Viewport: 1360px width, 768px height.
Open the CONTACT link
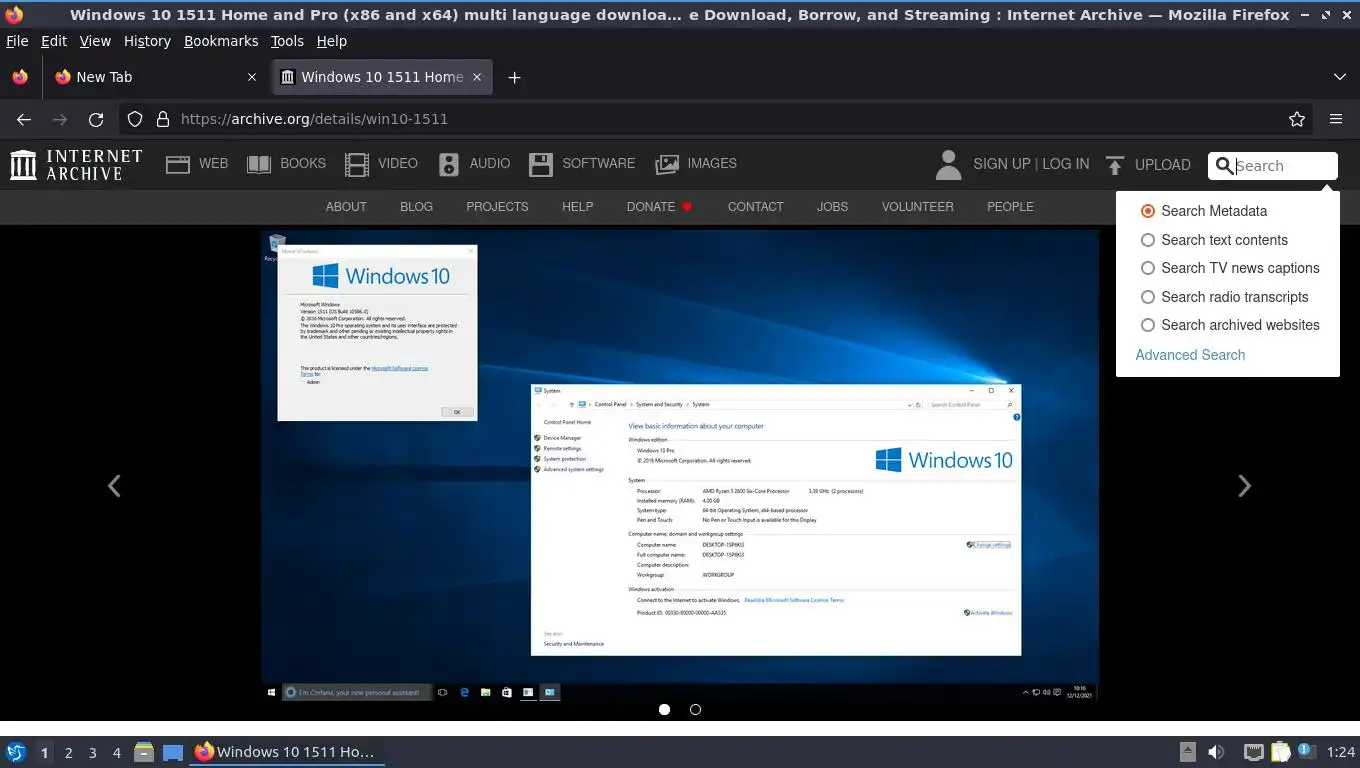tap(755, 207)
